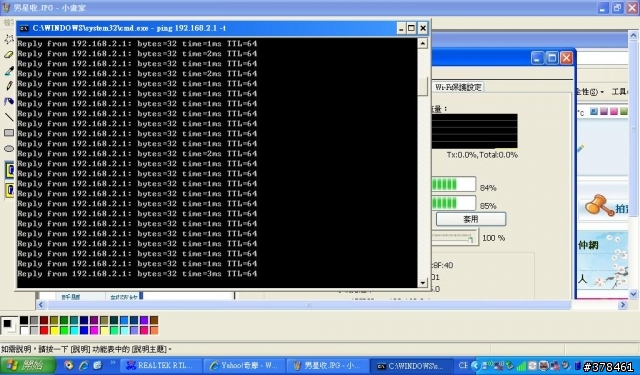Open the cmd window system menu icon
Image resolution: width=640 pixels, height=375 pixels.
24,29
